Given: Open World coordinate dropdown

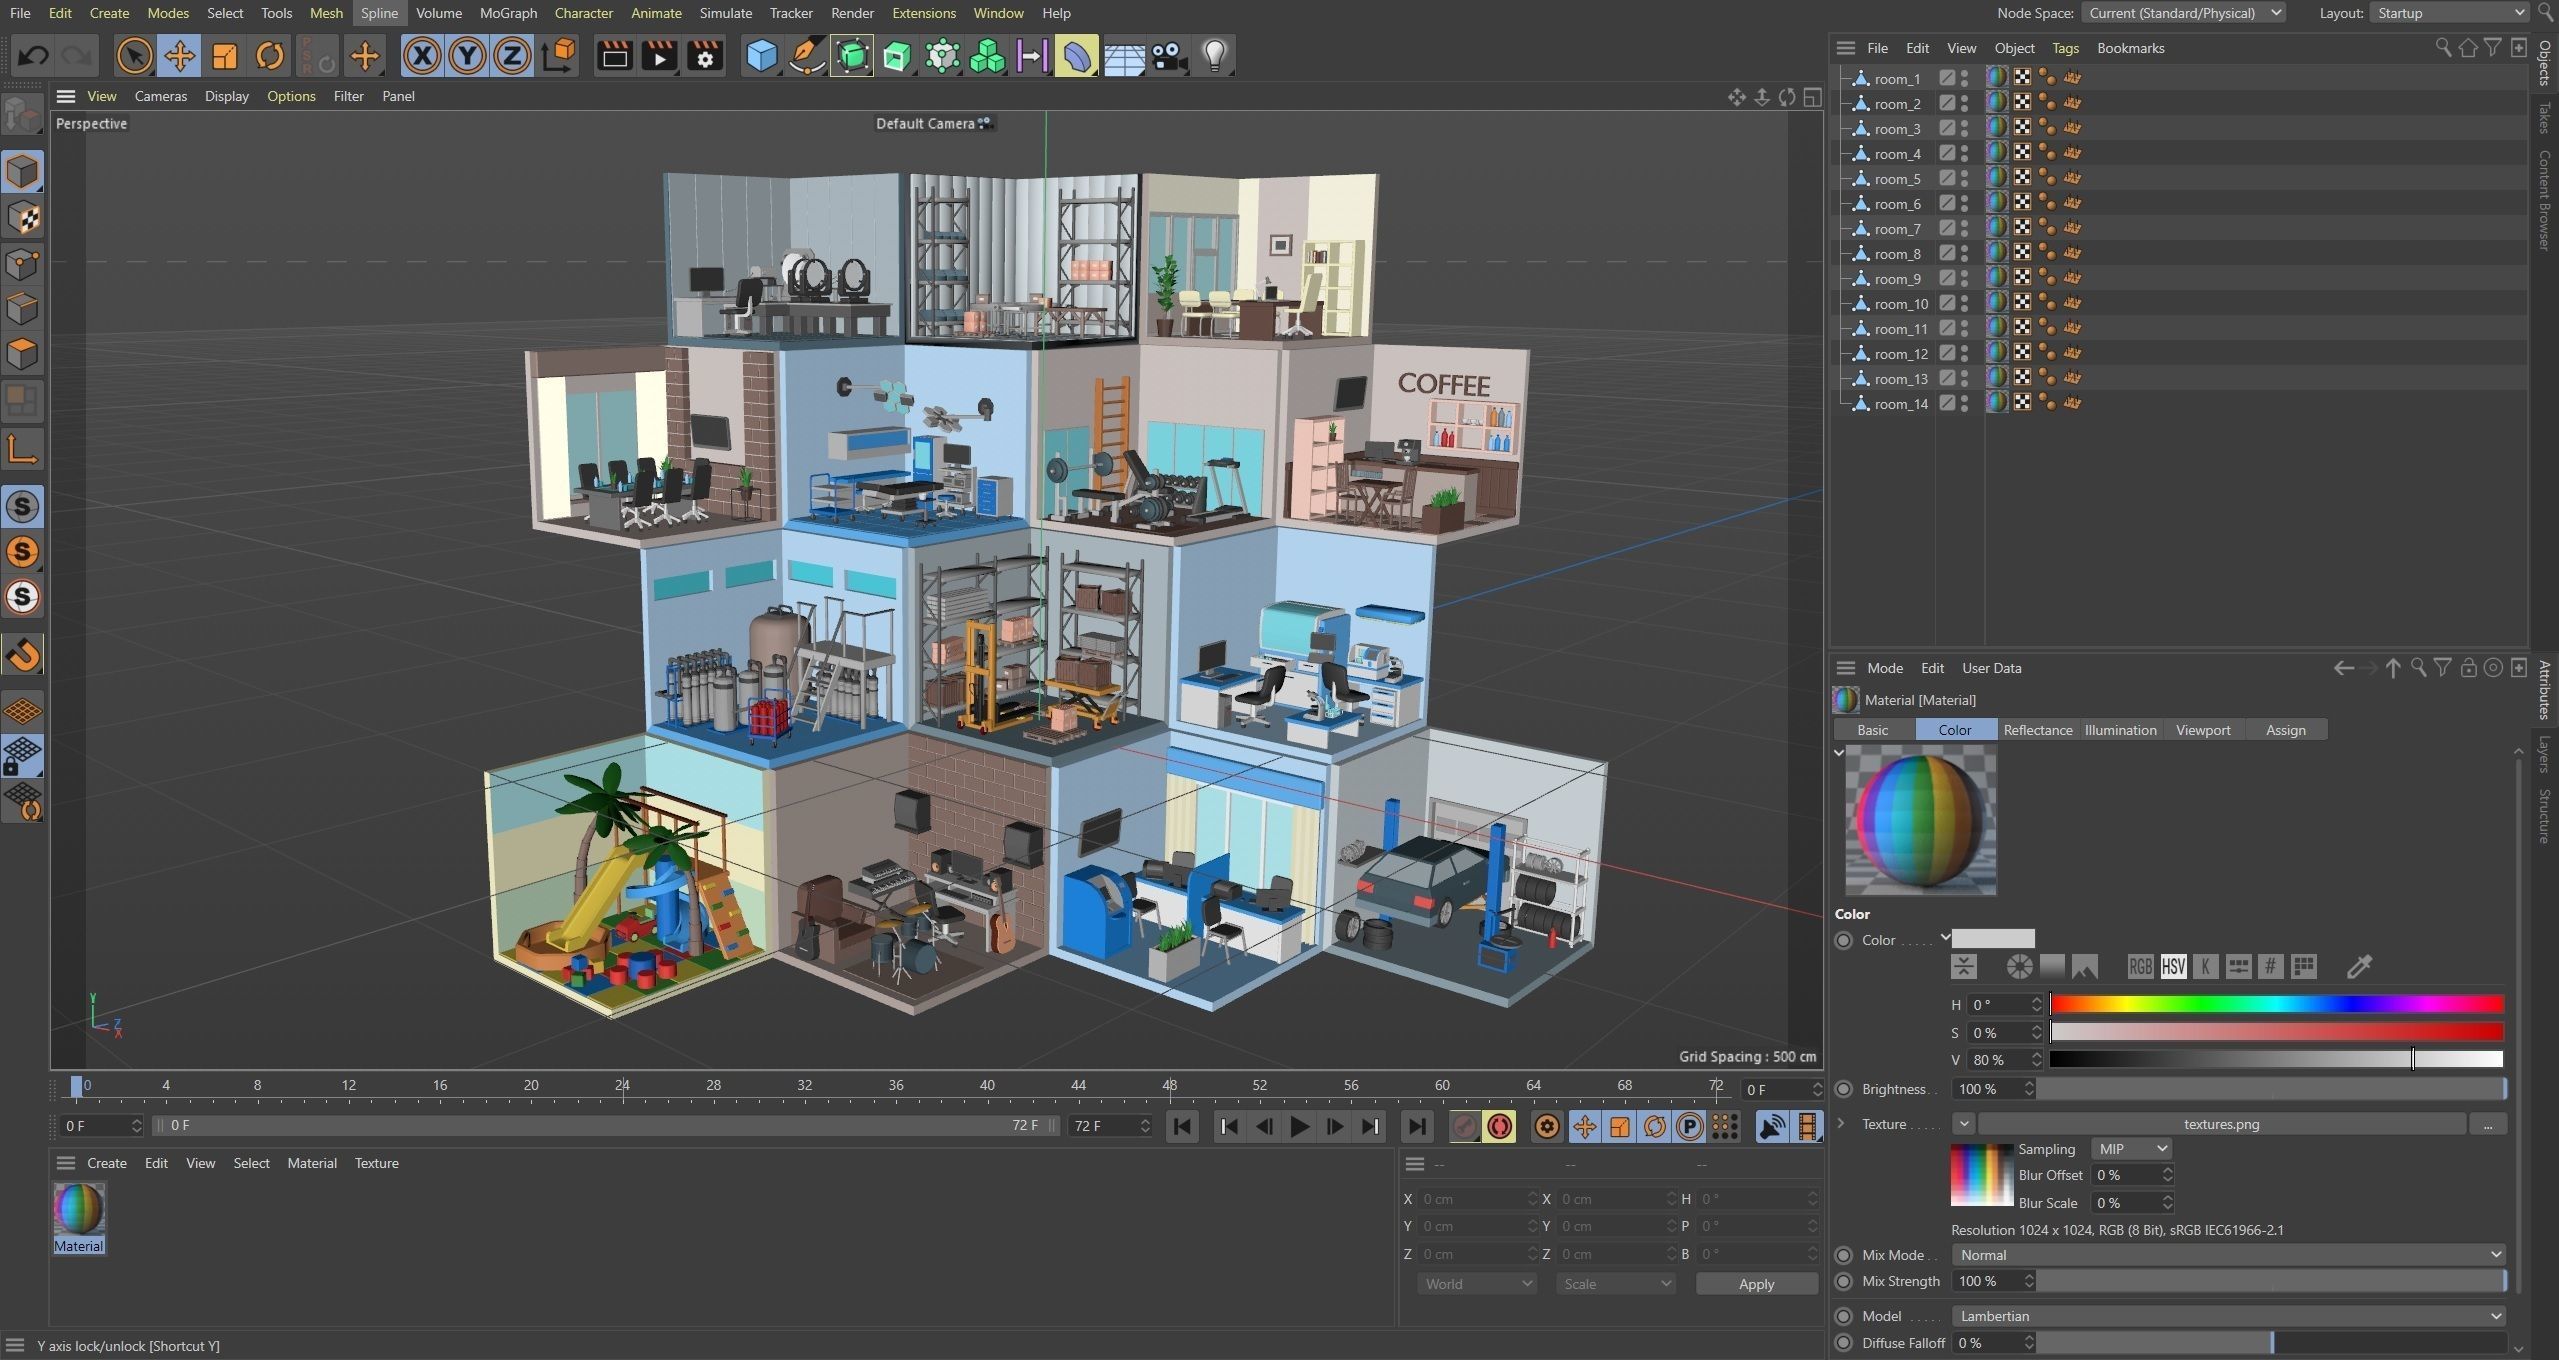Looking at the screenshot, I should point(1476,1284).
